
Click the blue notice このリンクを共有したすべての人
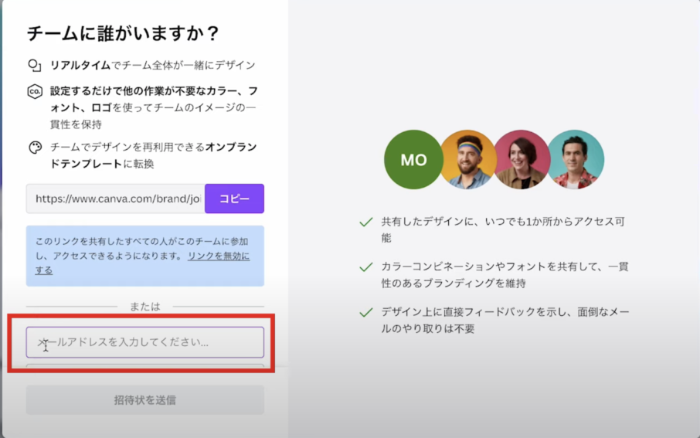(x=145, y=256)
